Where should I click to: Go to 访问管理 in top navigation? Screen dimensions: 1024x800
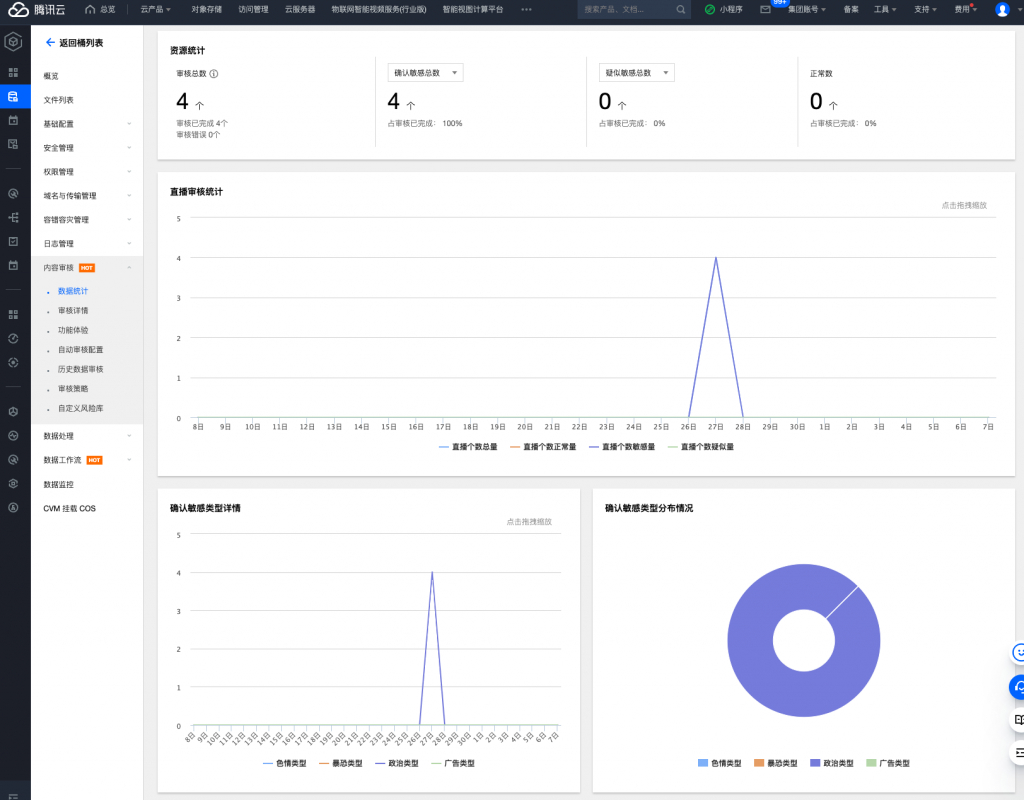click(x=253, y=9)
